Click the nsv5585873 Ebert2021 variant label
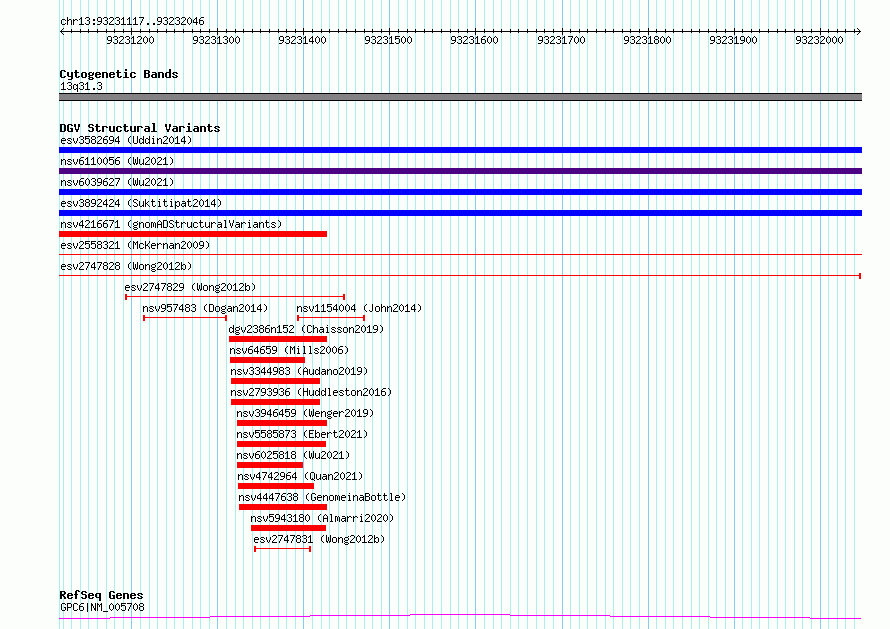The image size is (890, 629). pos(302,434)
